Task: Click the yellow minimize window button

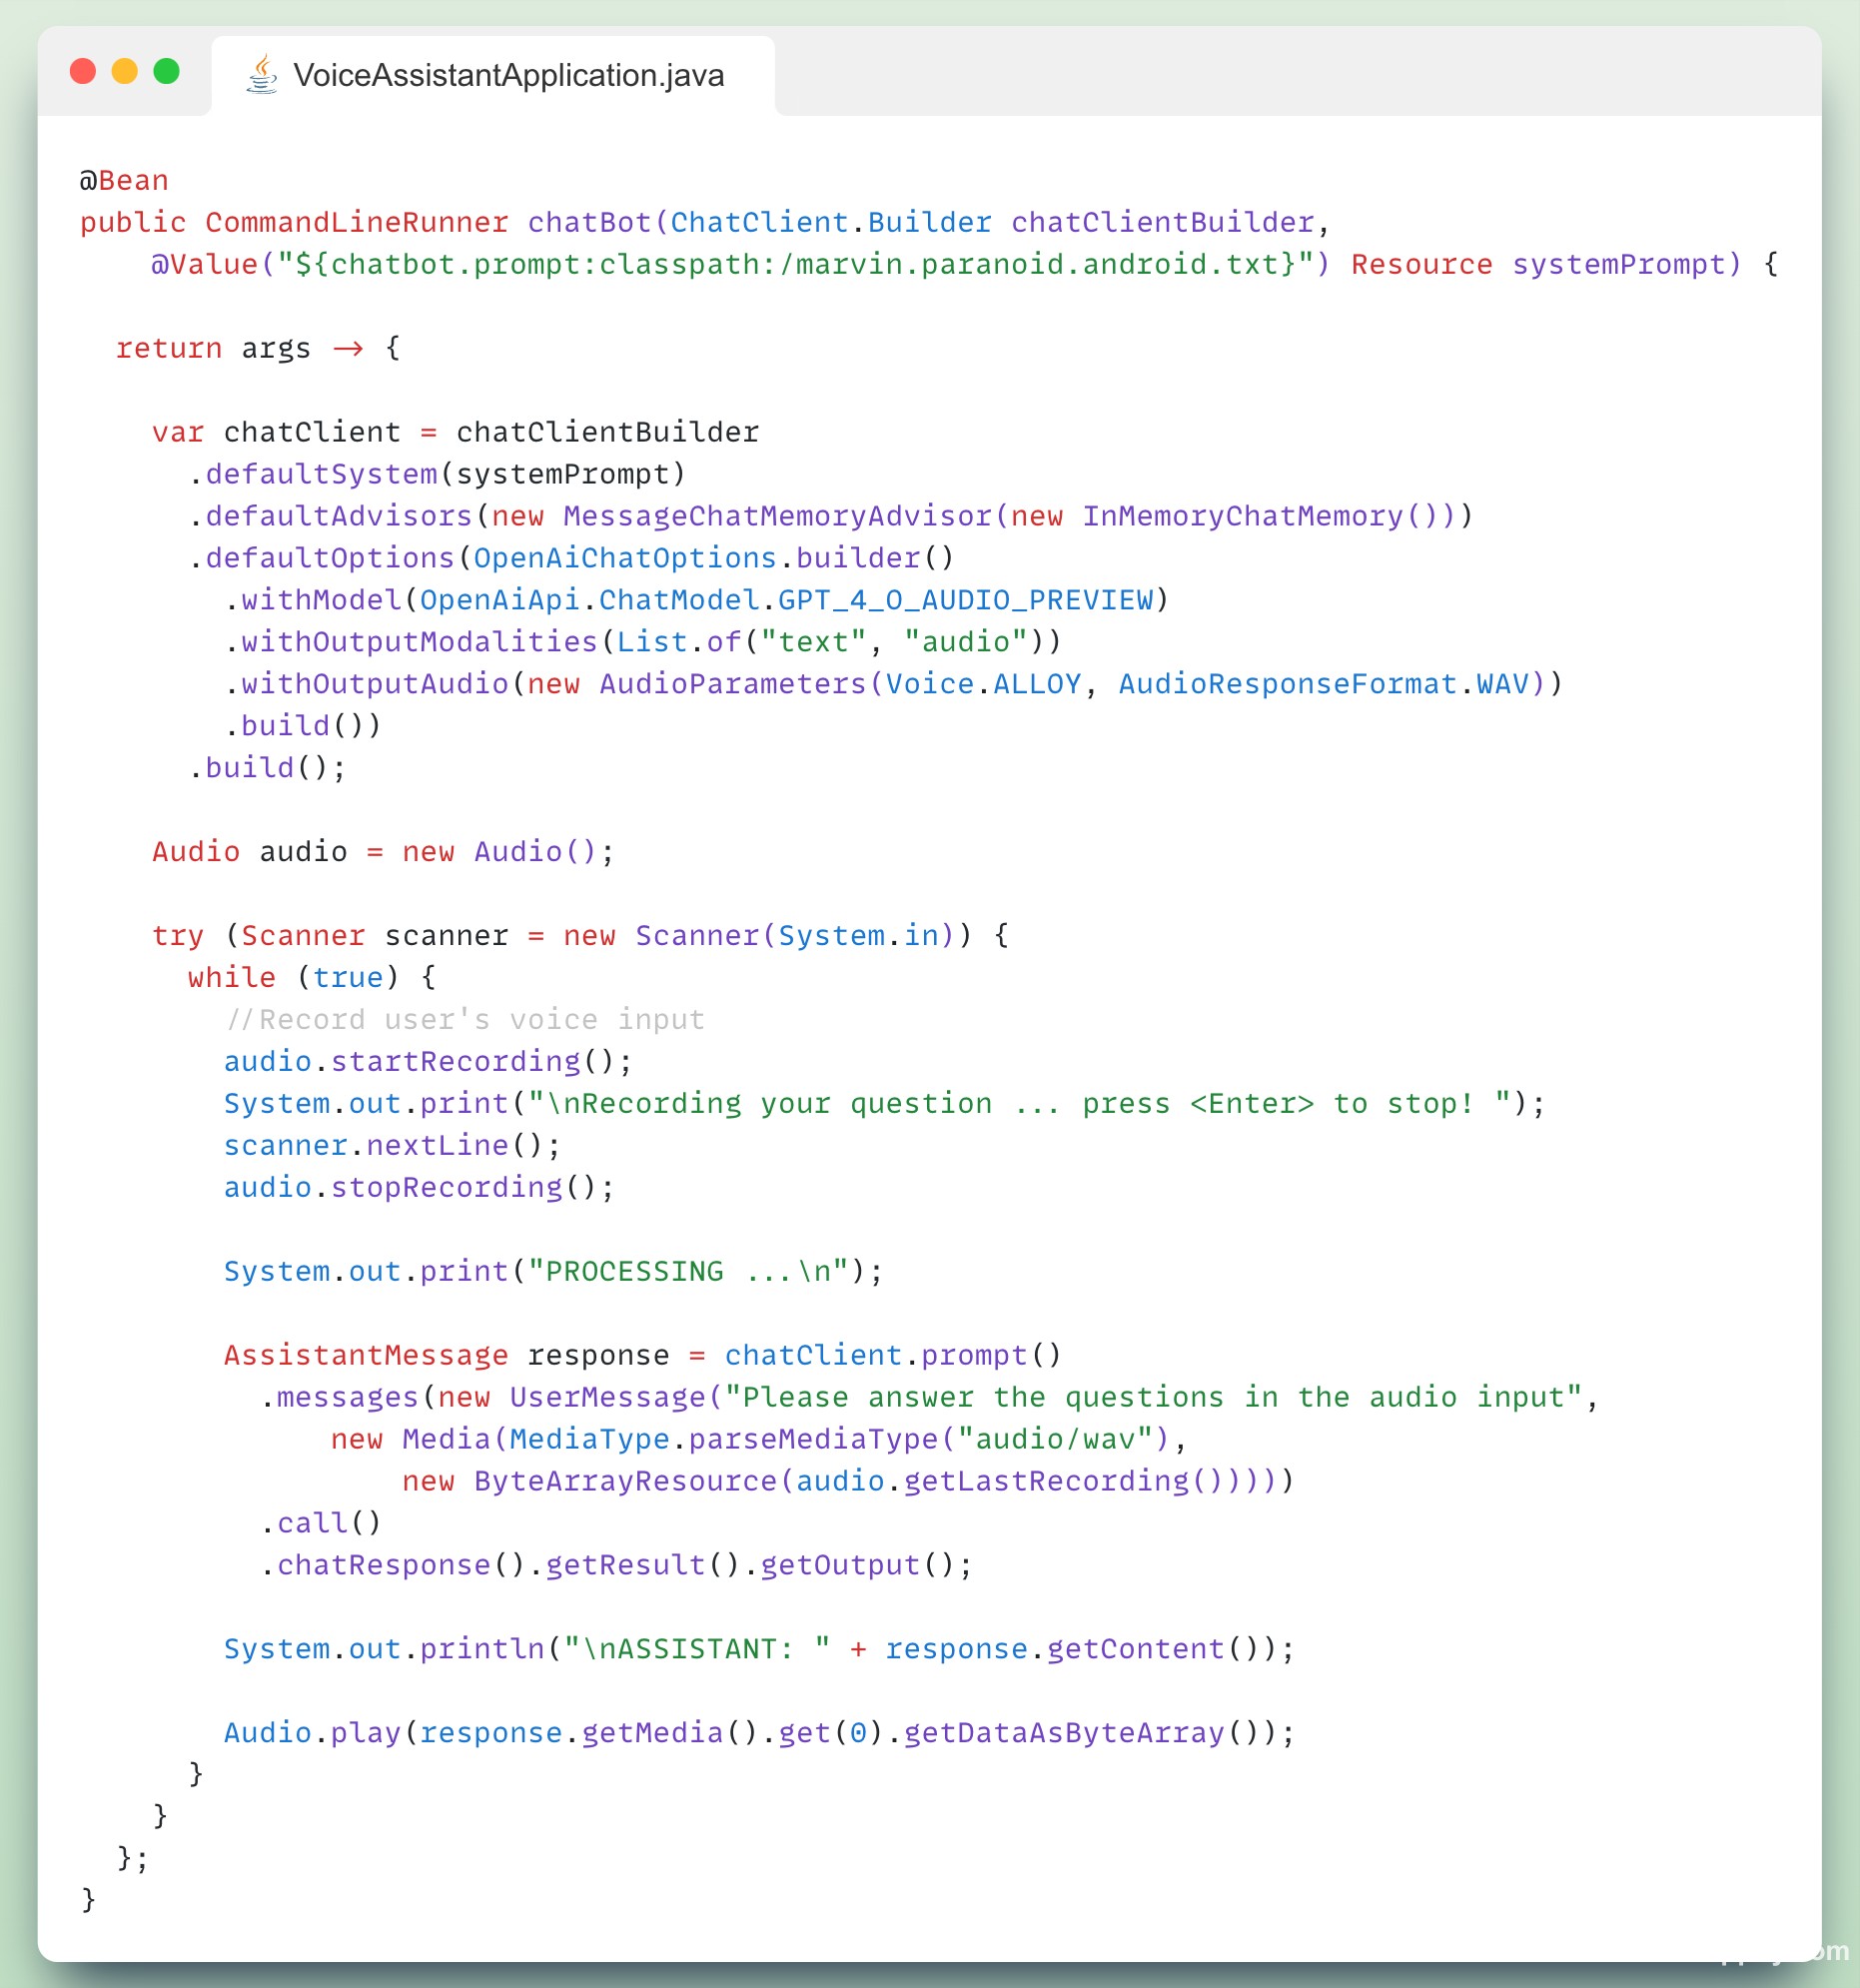Action: (125, 72)
